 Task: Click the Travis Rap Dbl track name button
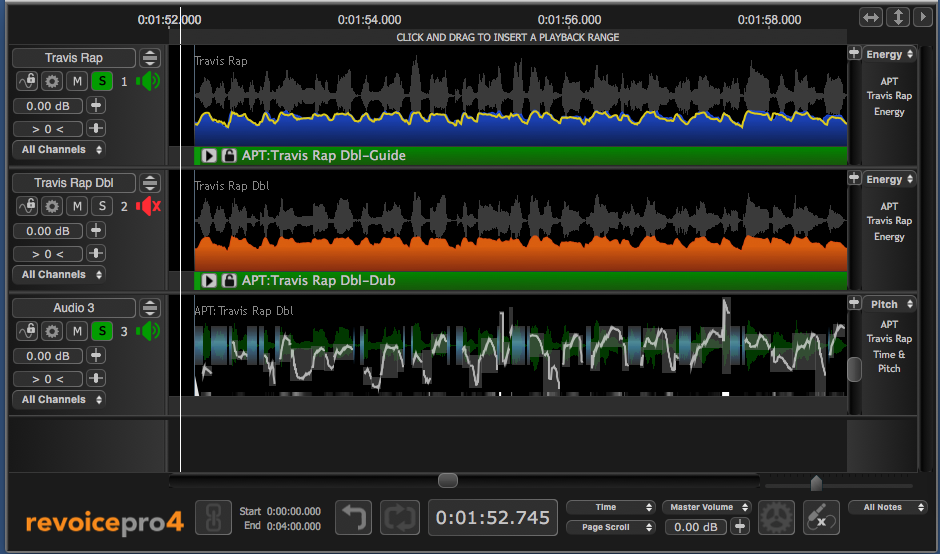tap(74, 183)
